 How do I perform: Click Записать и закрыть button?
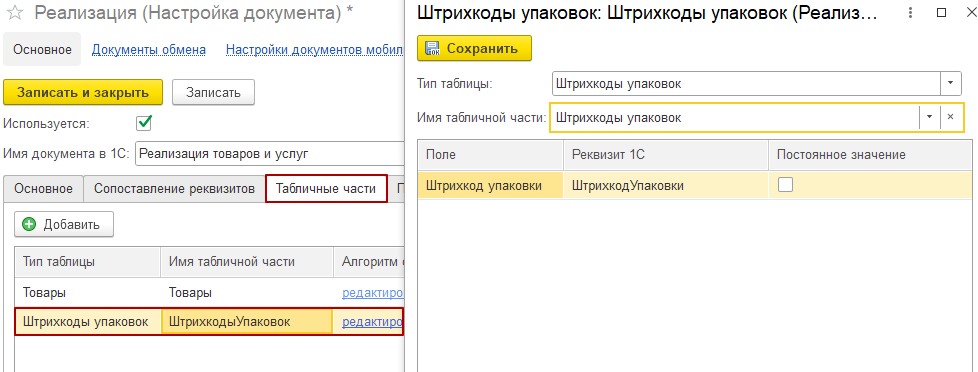pos(83,92)
